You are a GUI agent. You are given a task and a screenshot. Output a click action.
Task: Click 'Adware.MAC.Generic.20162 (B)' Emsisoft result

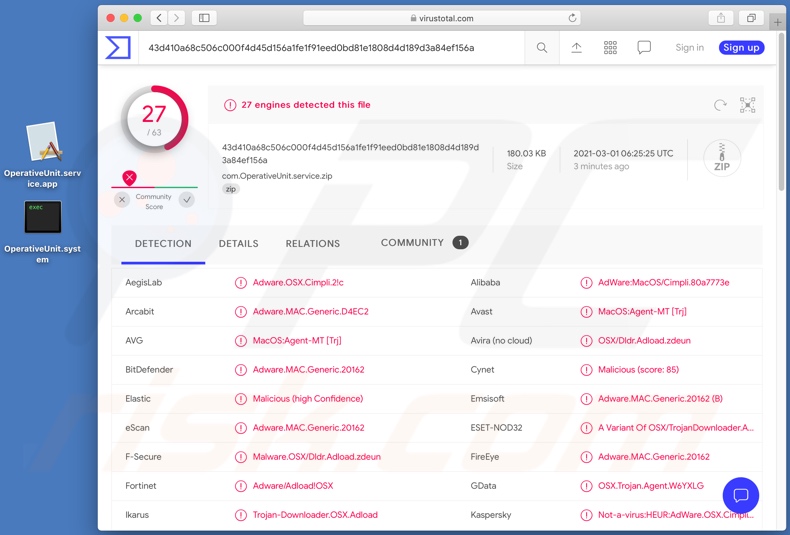660,398
